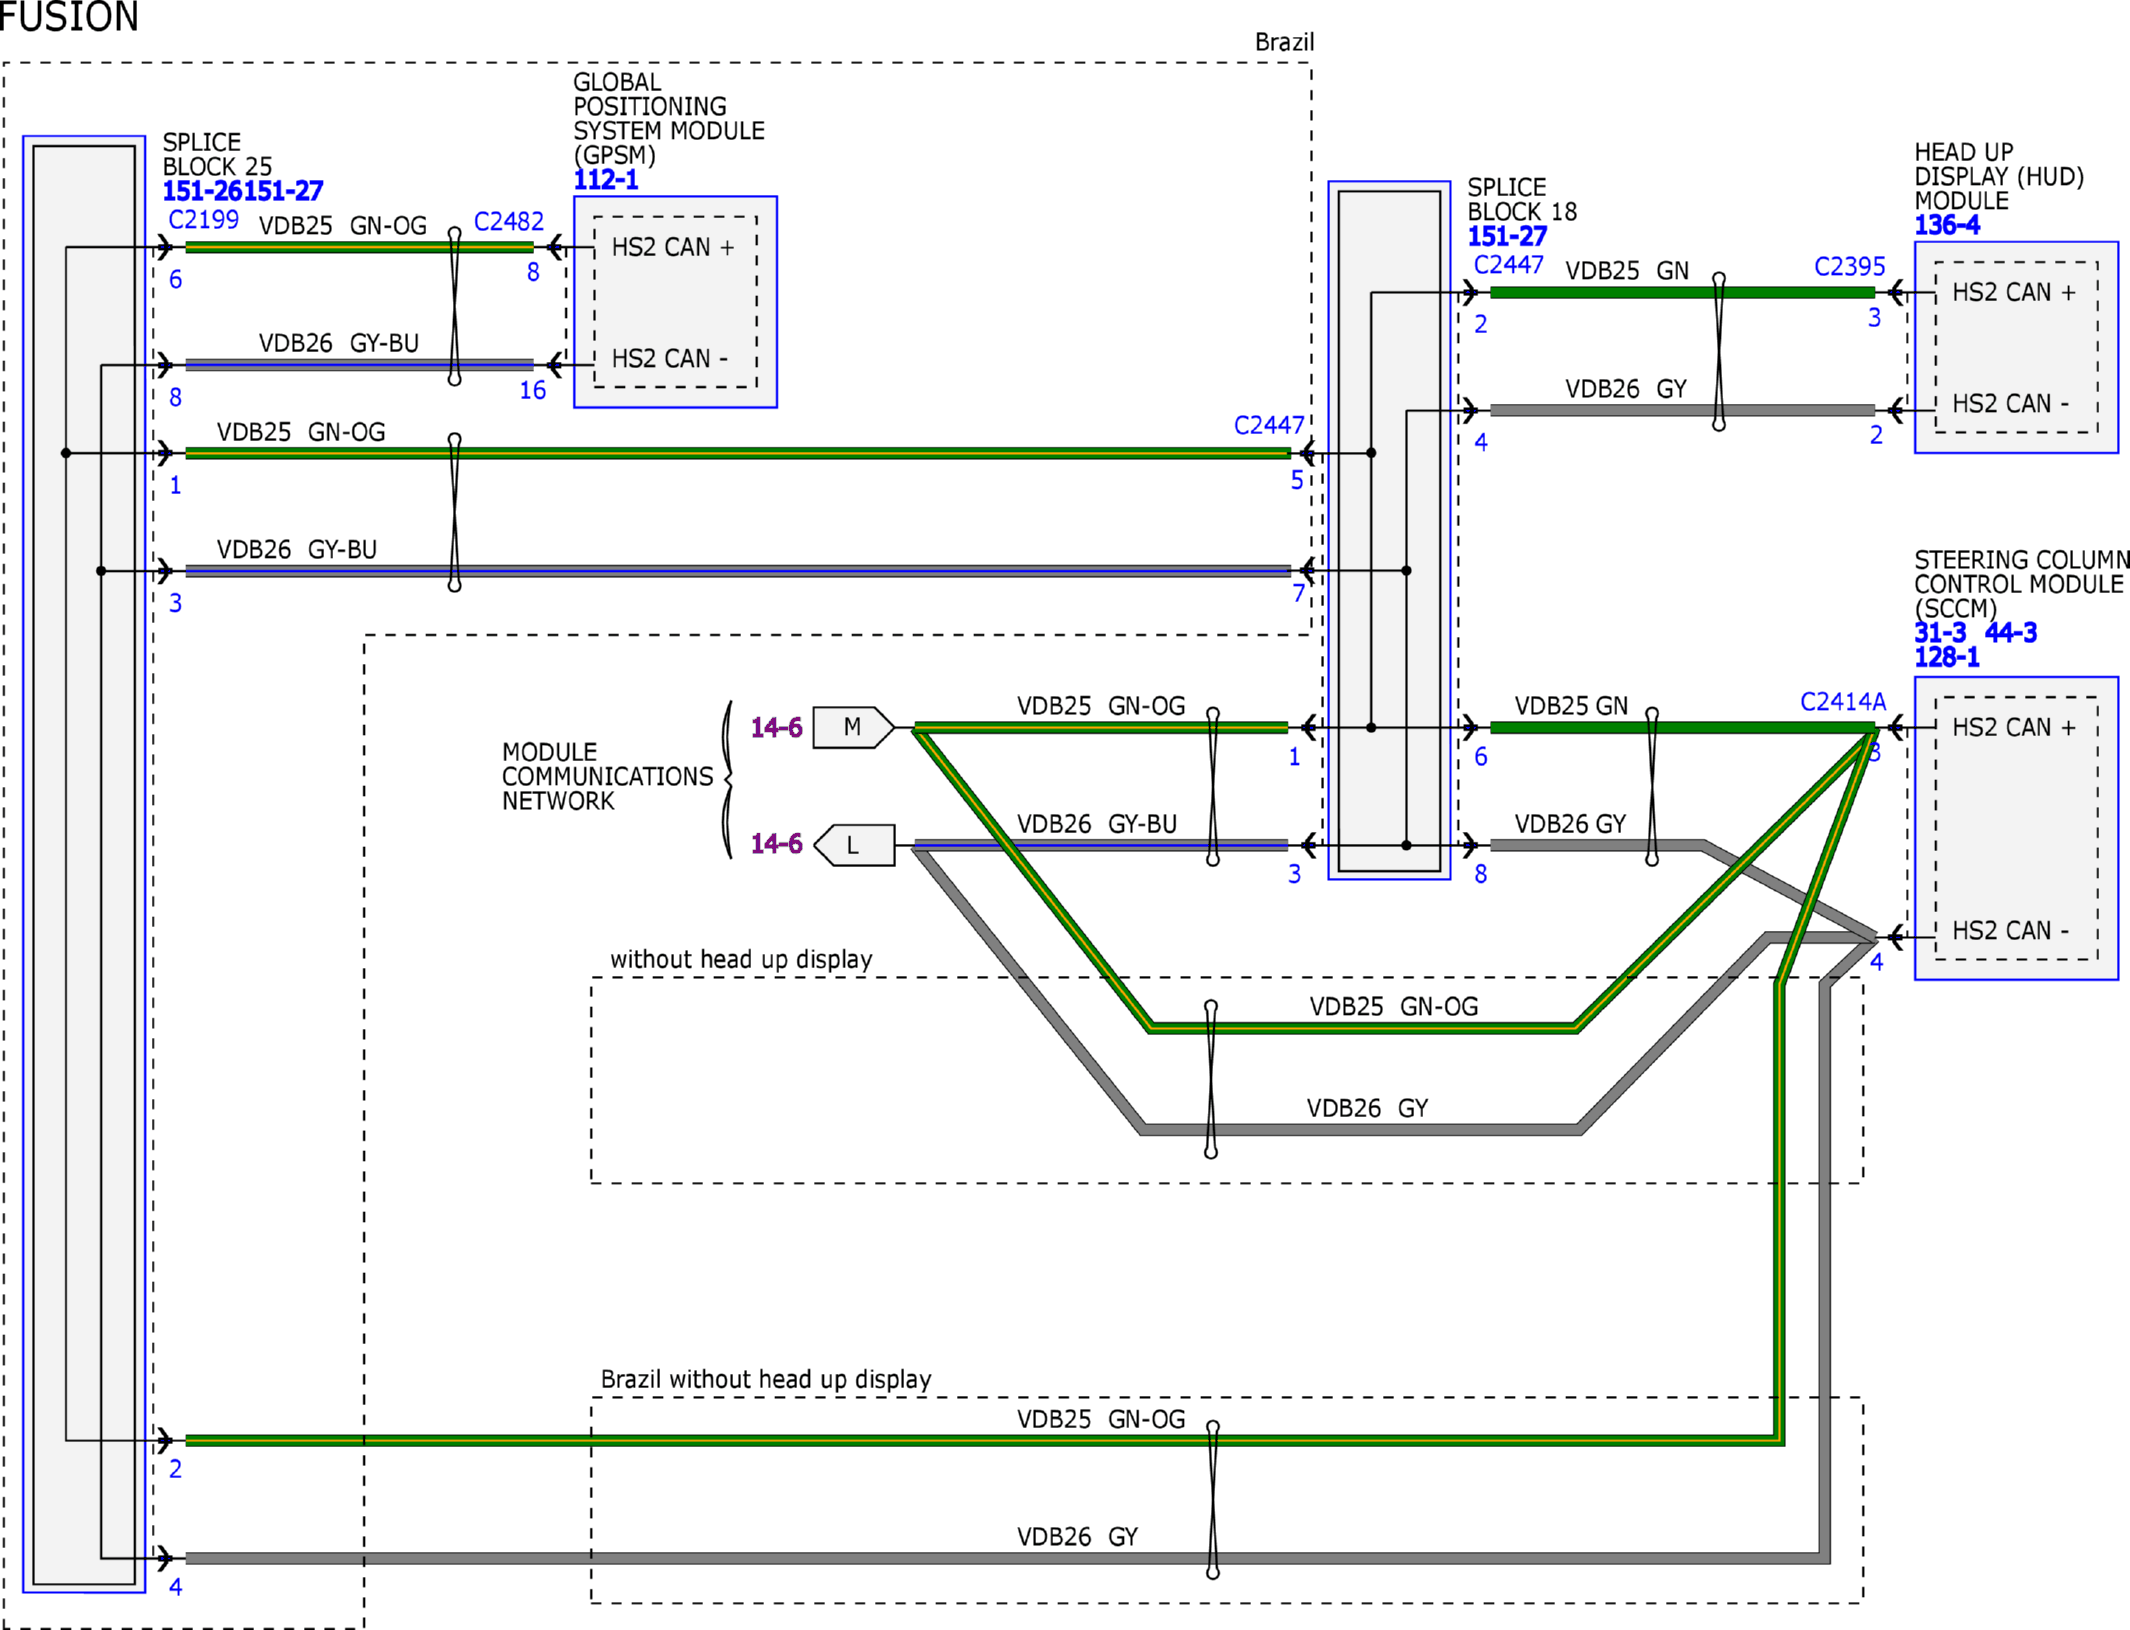Click the L off-page connector symbol
2130x1630 pixels.
(854, 845)
